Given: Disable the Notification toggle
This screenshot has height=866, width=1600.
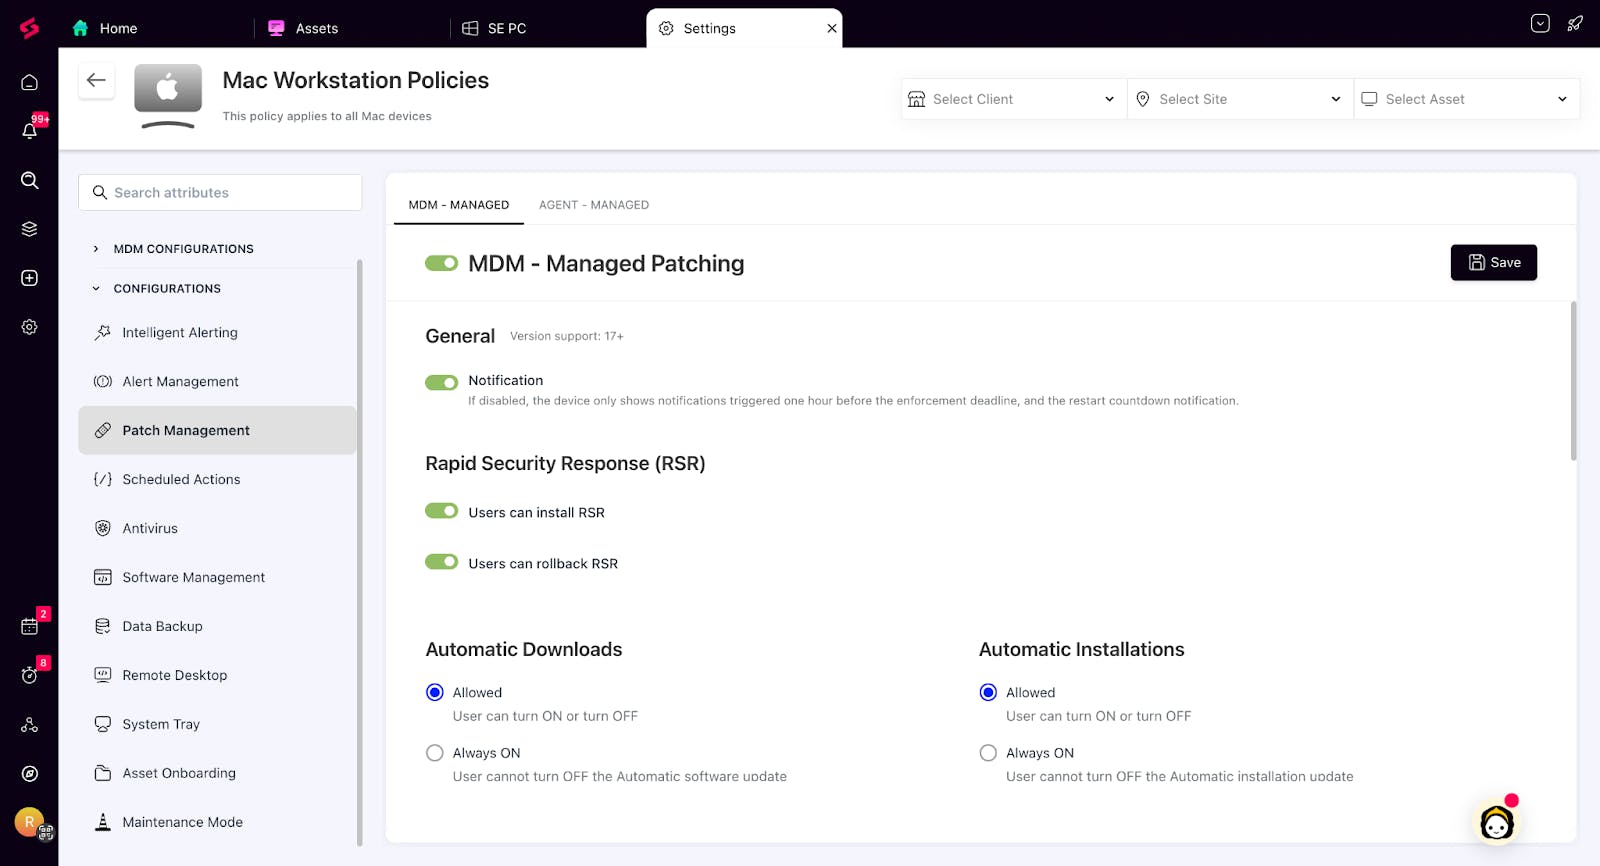Looking at the screenshot, I should tap(441, 382).
